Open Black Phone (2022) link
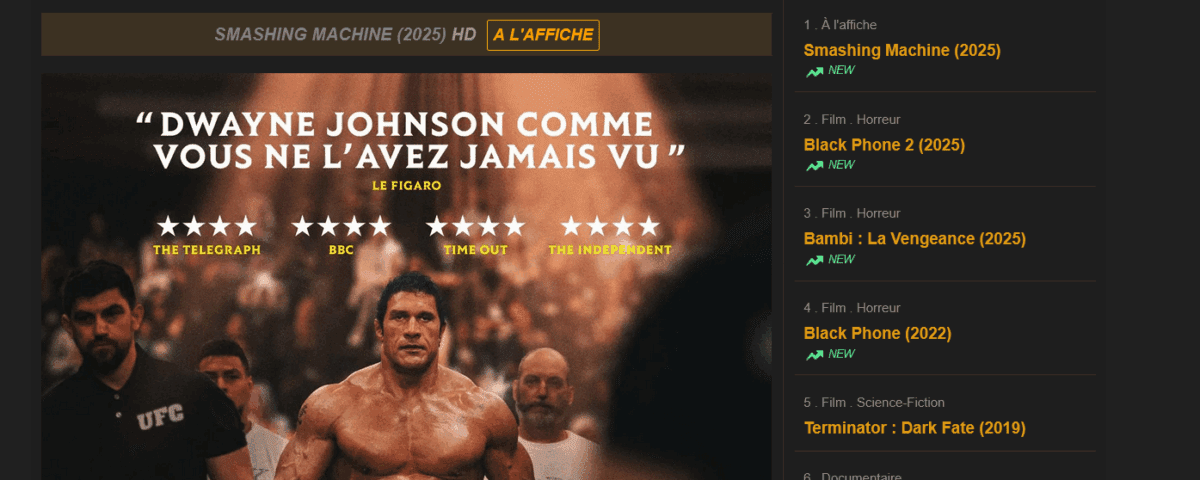1200x480 pixels. coord(878,333)
